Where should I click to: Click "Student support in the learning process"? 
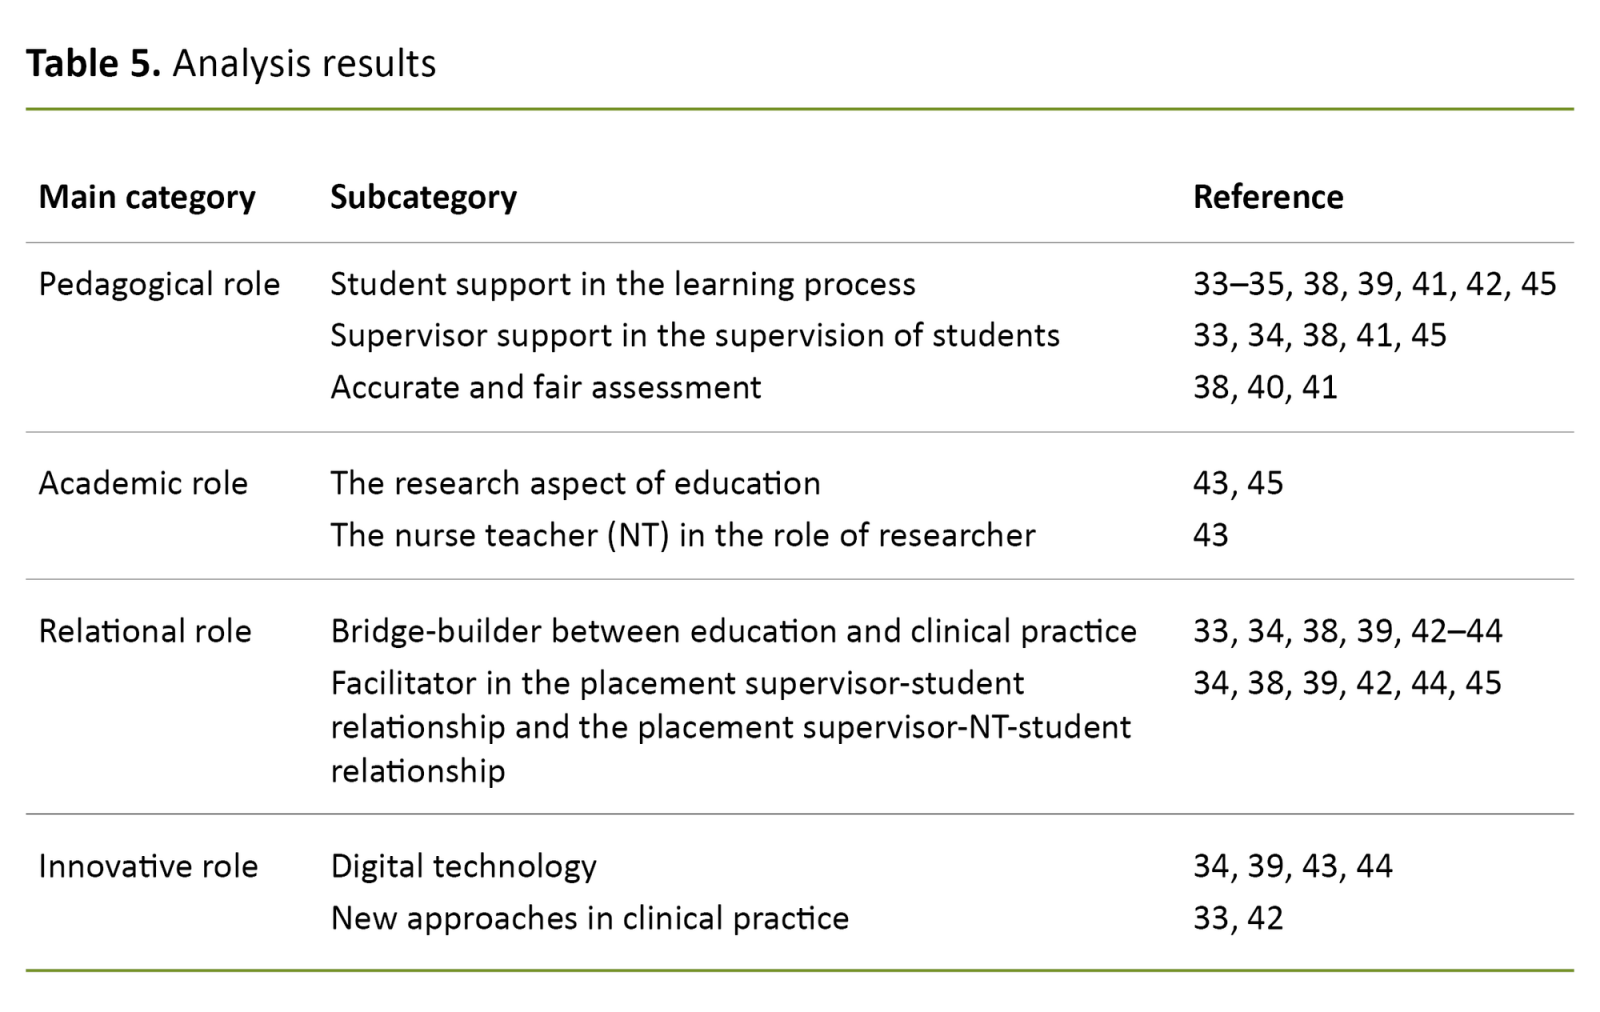(x=622, y=284)
